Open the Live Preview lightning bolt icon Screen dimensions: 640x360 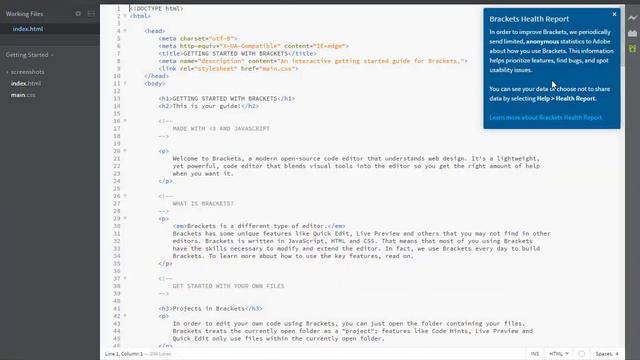point(632,18)
